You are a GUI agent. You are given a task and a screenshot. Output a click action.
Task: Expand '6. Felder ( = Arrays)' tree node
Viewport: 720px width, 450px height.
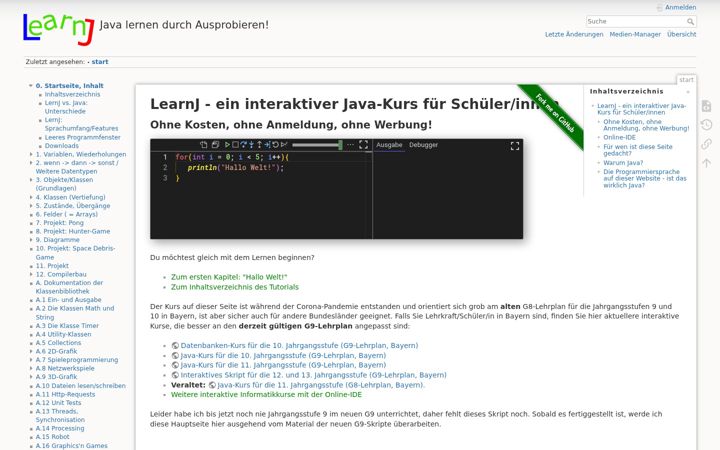[x=31, y=214]
